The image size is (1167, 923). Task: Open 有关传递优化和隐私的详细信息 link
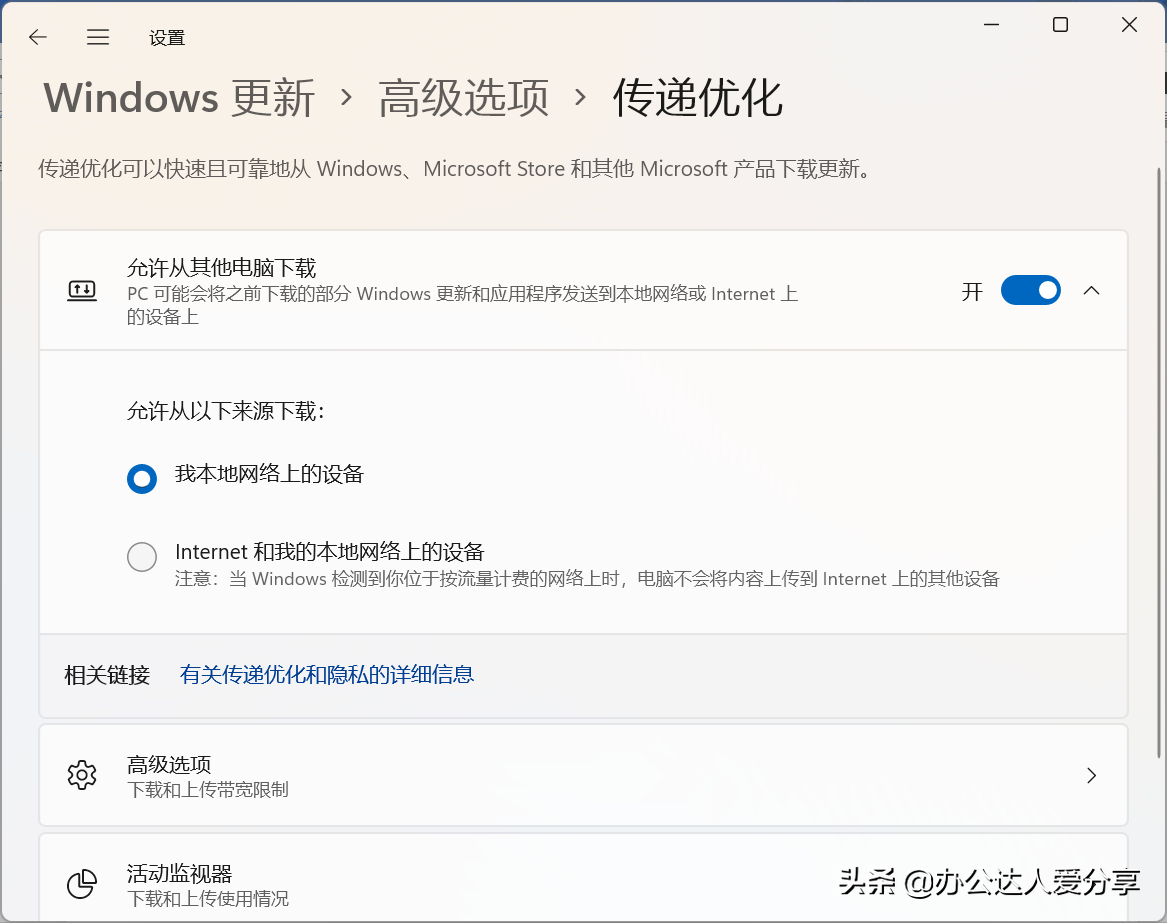327,674
